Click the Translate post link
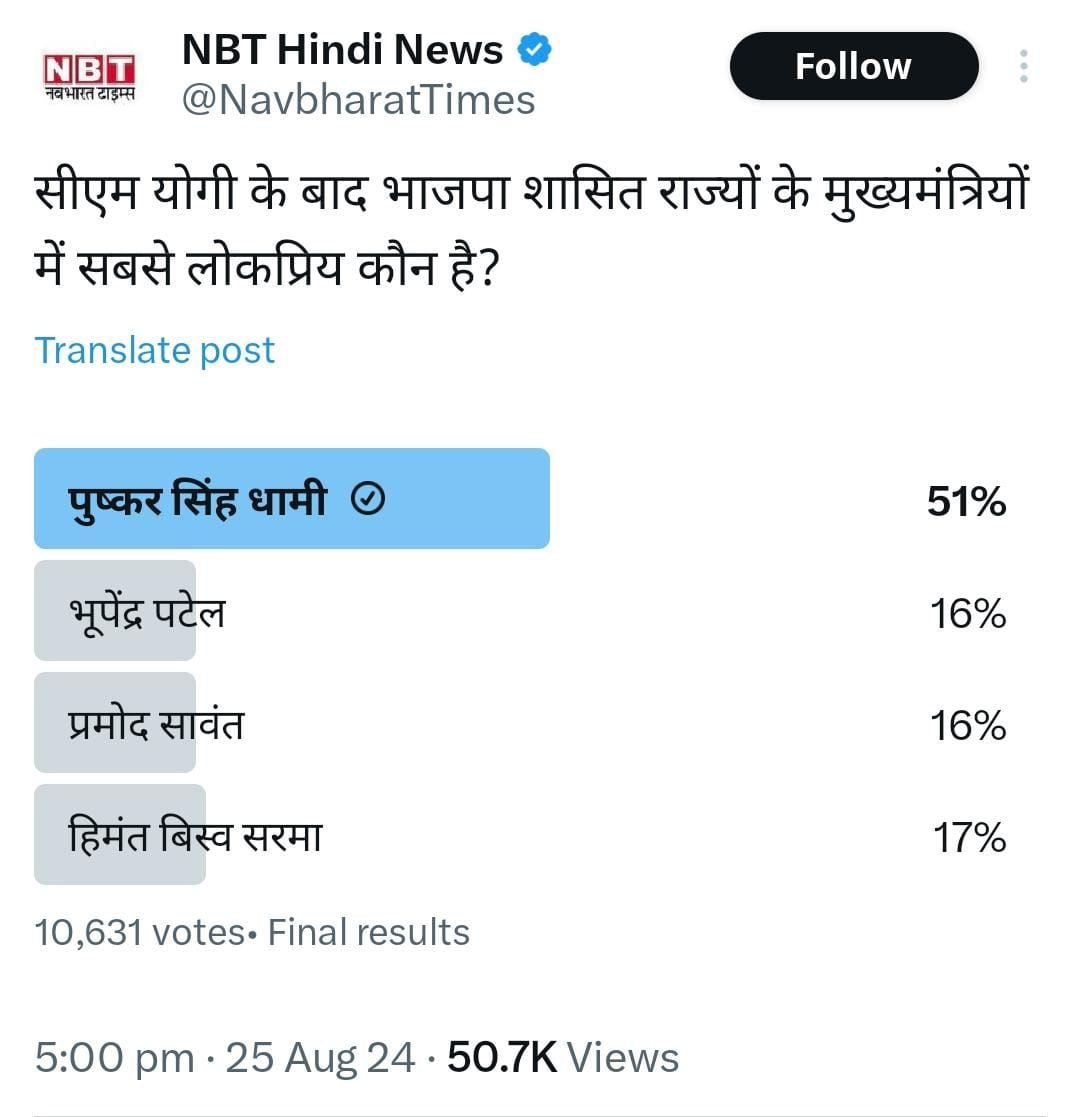This screenshot has height=1117, width=1080. pos(155,350)
